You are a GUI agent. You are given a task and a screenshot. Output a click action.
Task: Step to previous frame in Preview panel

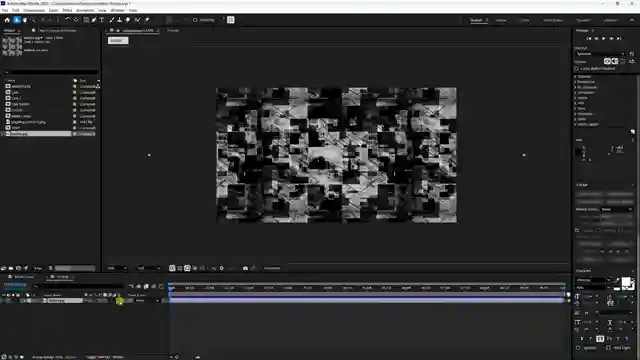point(596,38)
